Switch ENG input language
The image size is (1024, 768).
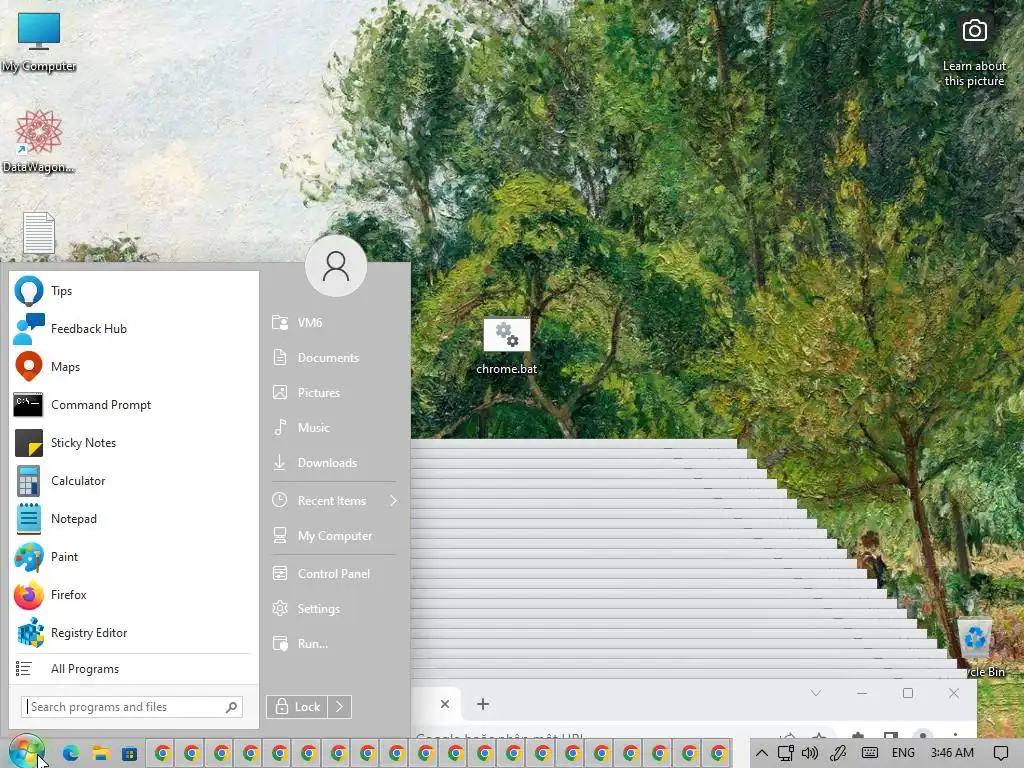pos(903,753)
